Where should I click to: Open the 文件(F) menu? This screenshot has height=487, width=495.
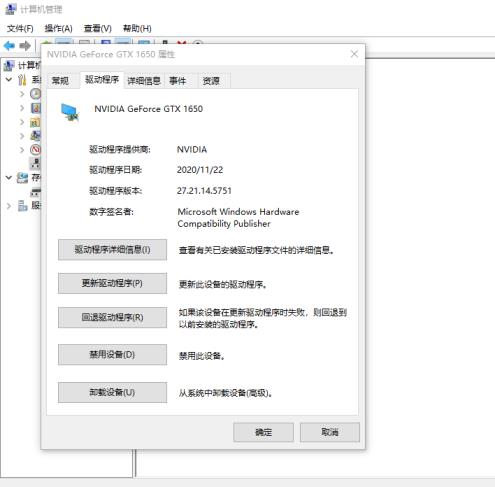point(20,29)
